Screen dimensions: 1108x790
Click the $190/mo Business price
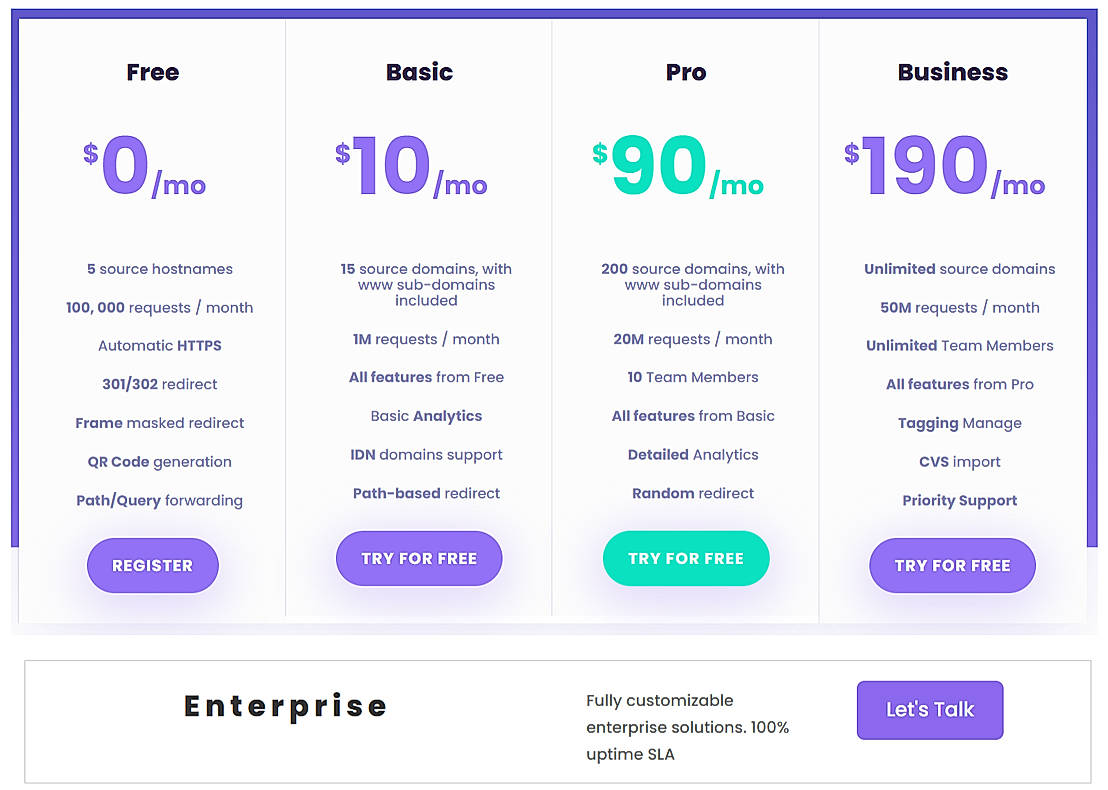click(944, 167)
